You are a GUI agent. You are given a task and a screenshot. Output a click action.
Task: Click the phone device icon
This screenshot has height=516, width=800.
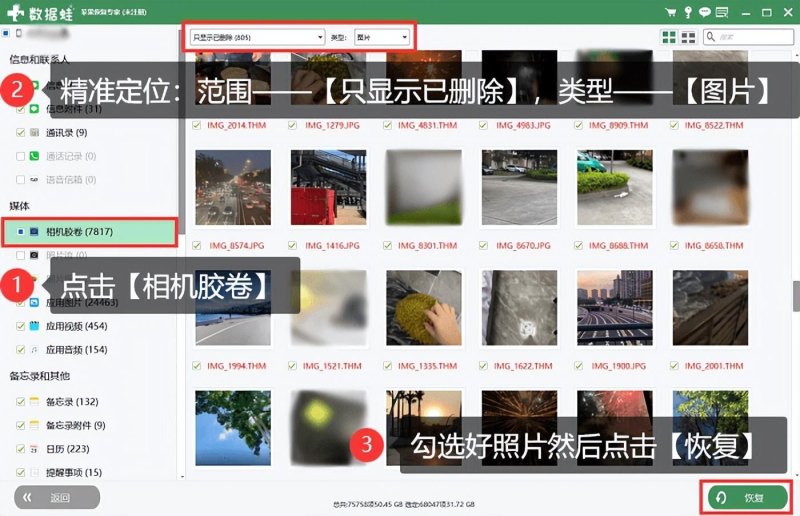[x=19, y=33]
